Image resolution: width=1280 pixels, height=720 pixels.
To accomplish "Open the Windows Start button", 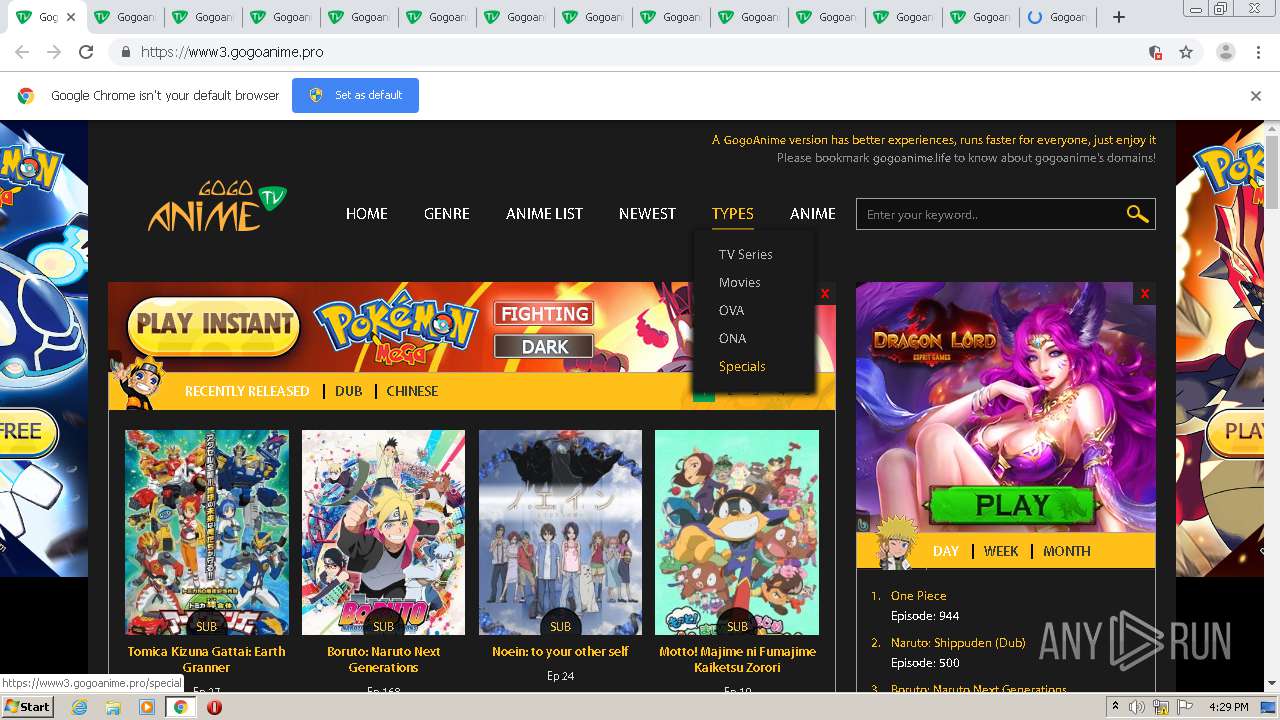I will tap(27, 707).
